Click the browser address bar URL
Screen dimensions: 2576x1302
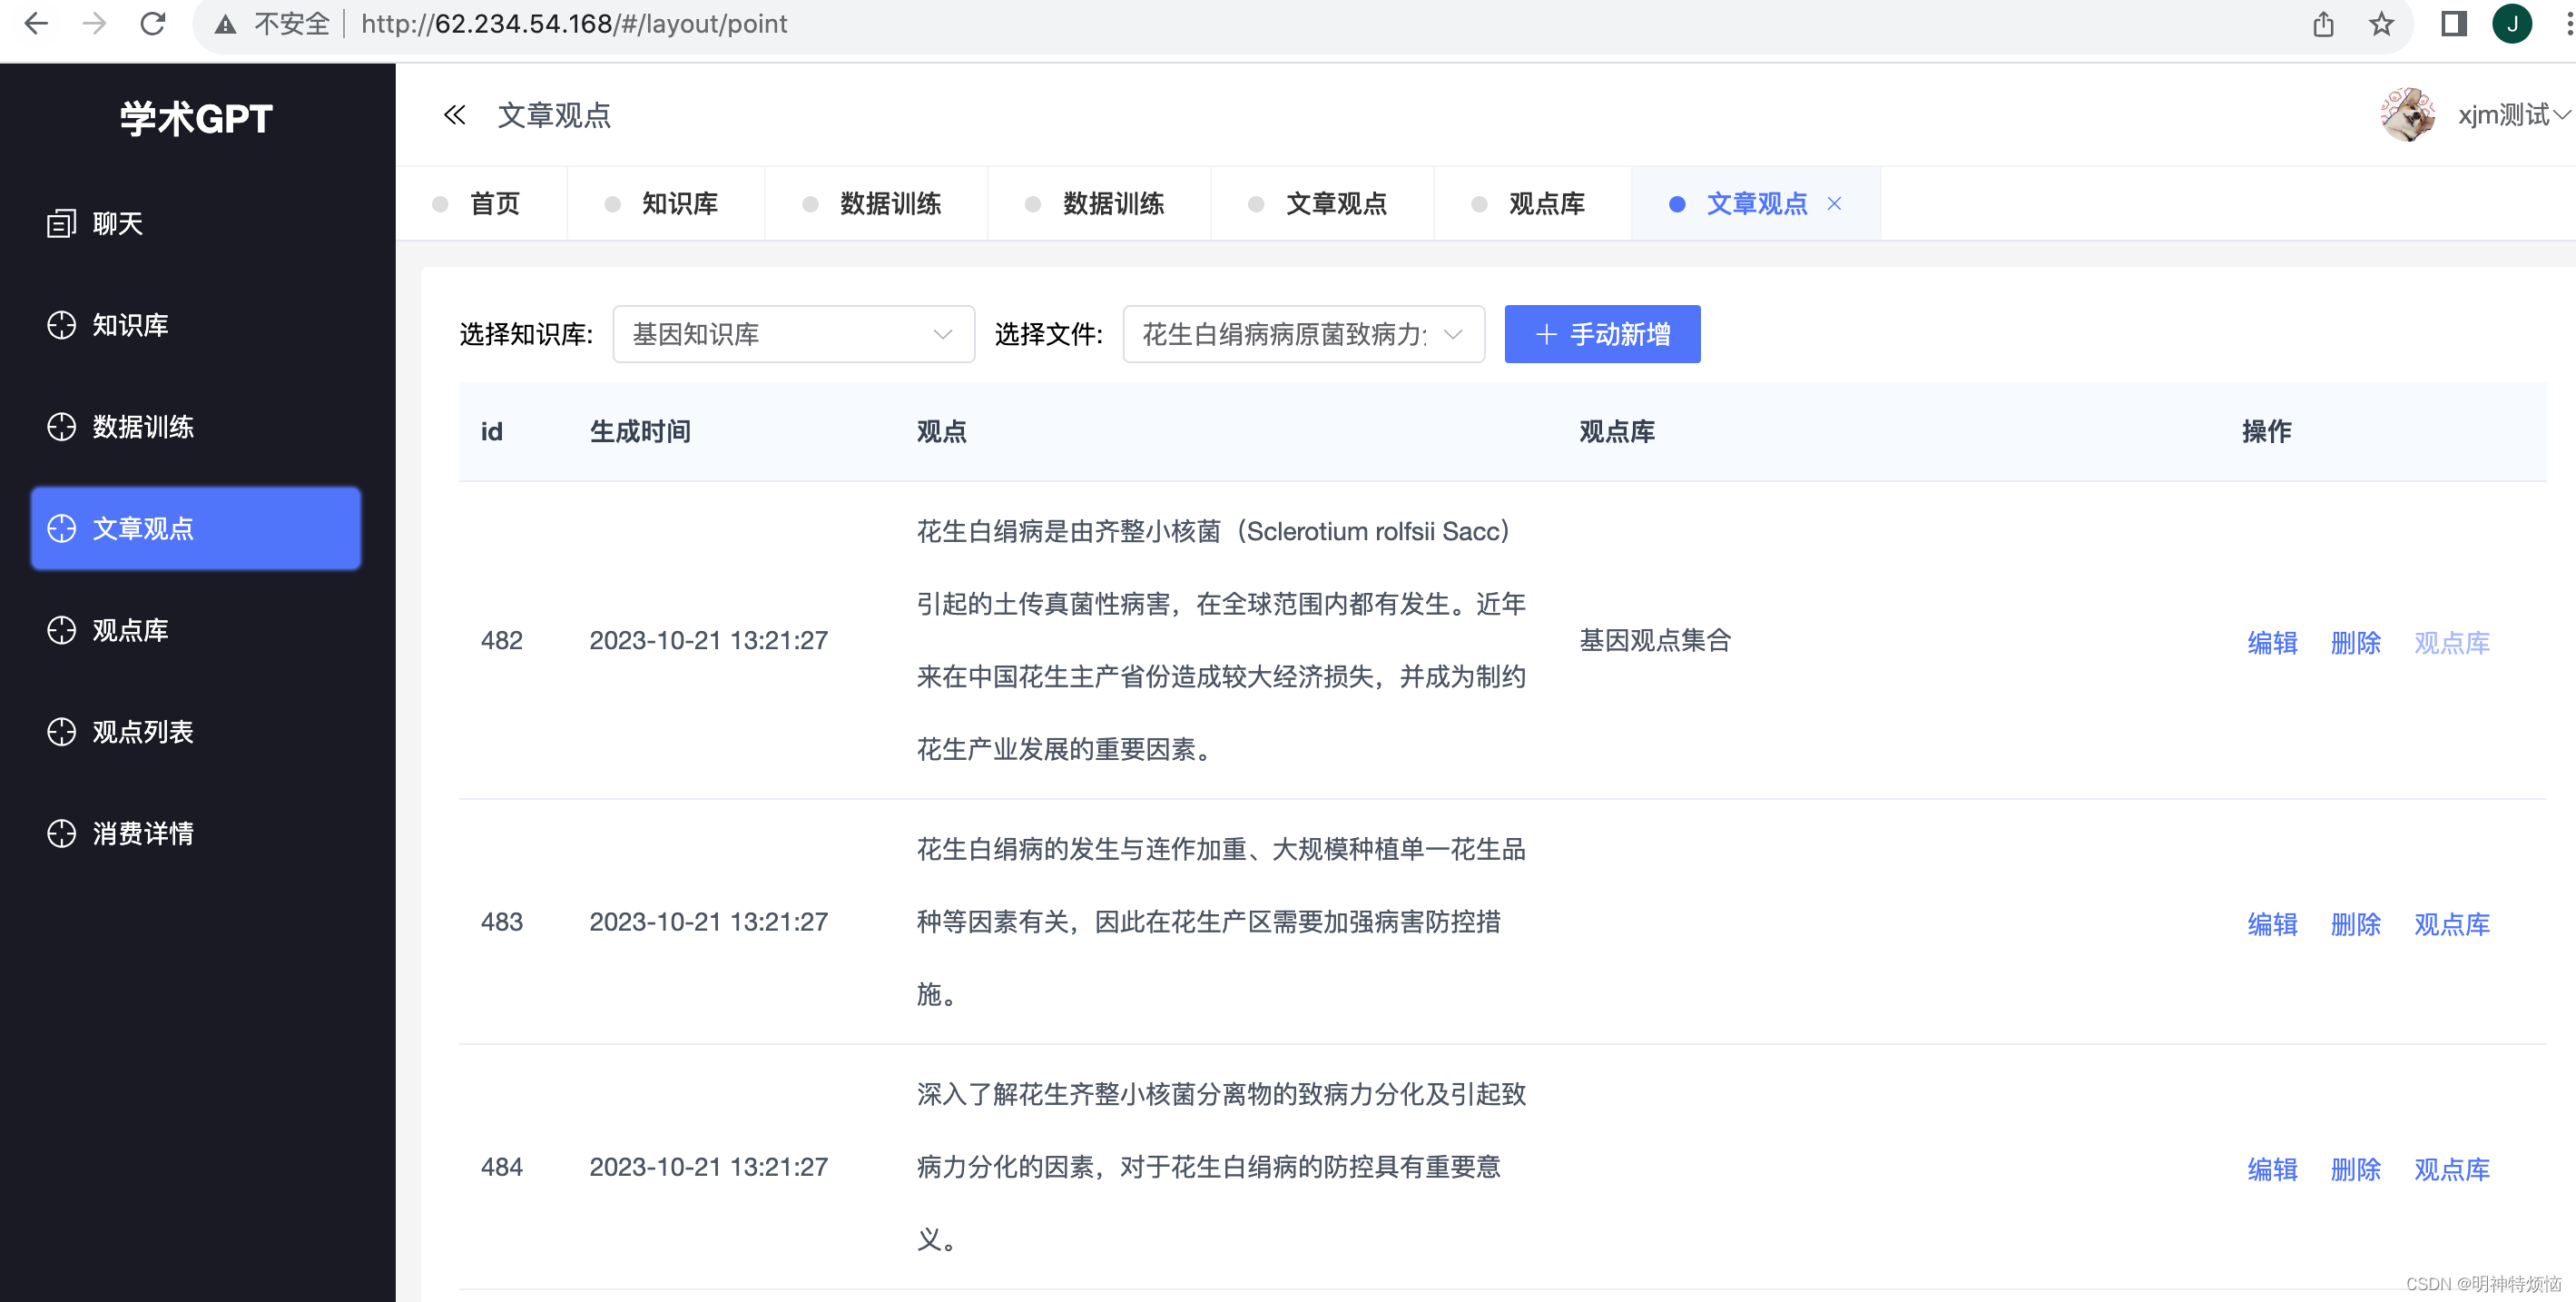click(574, 23)
